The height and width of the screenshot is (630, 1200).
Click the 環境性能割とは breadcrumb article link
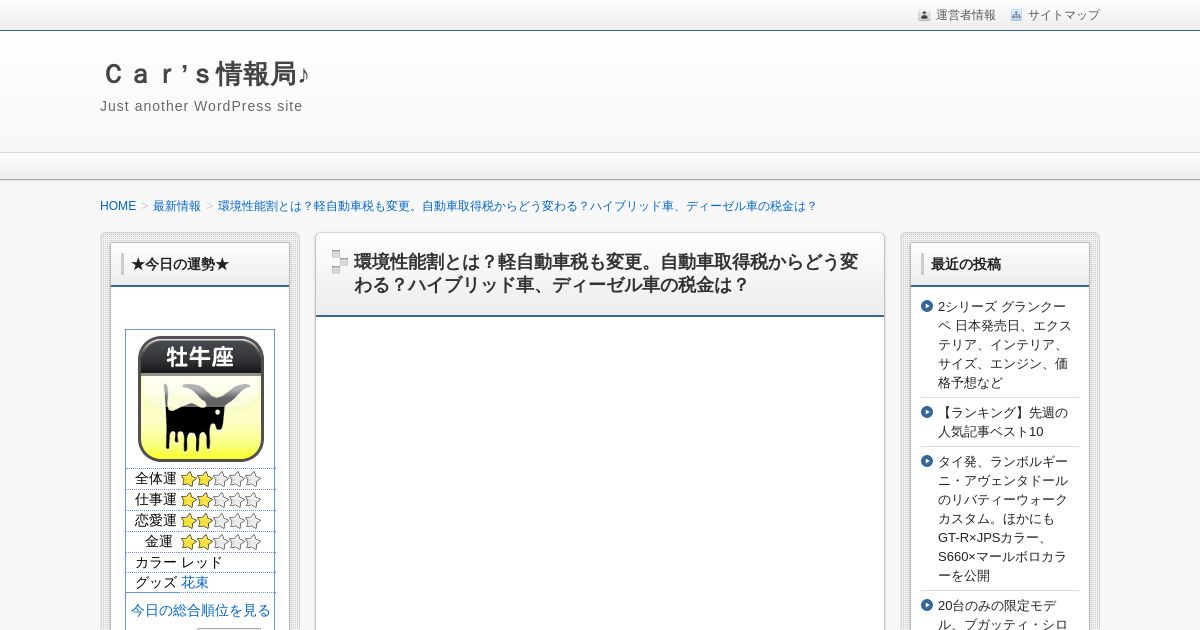pos(517,206)
